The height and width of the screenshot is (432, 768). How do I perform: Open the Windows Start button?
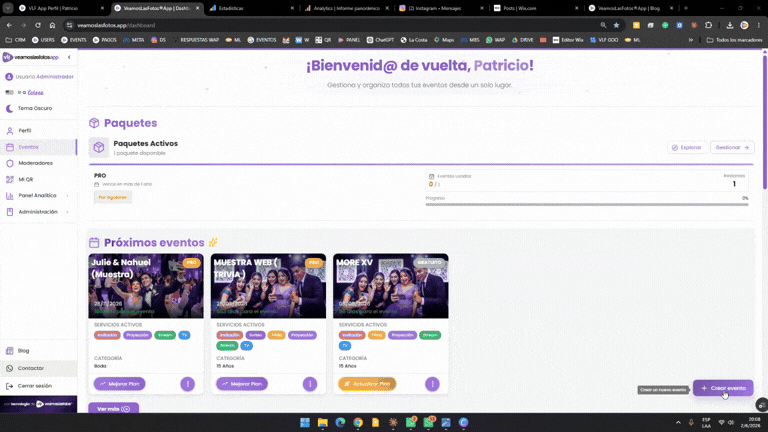pos(305,422)
